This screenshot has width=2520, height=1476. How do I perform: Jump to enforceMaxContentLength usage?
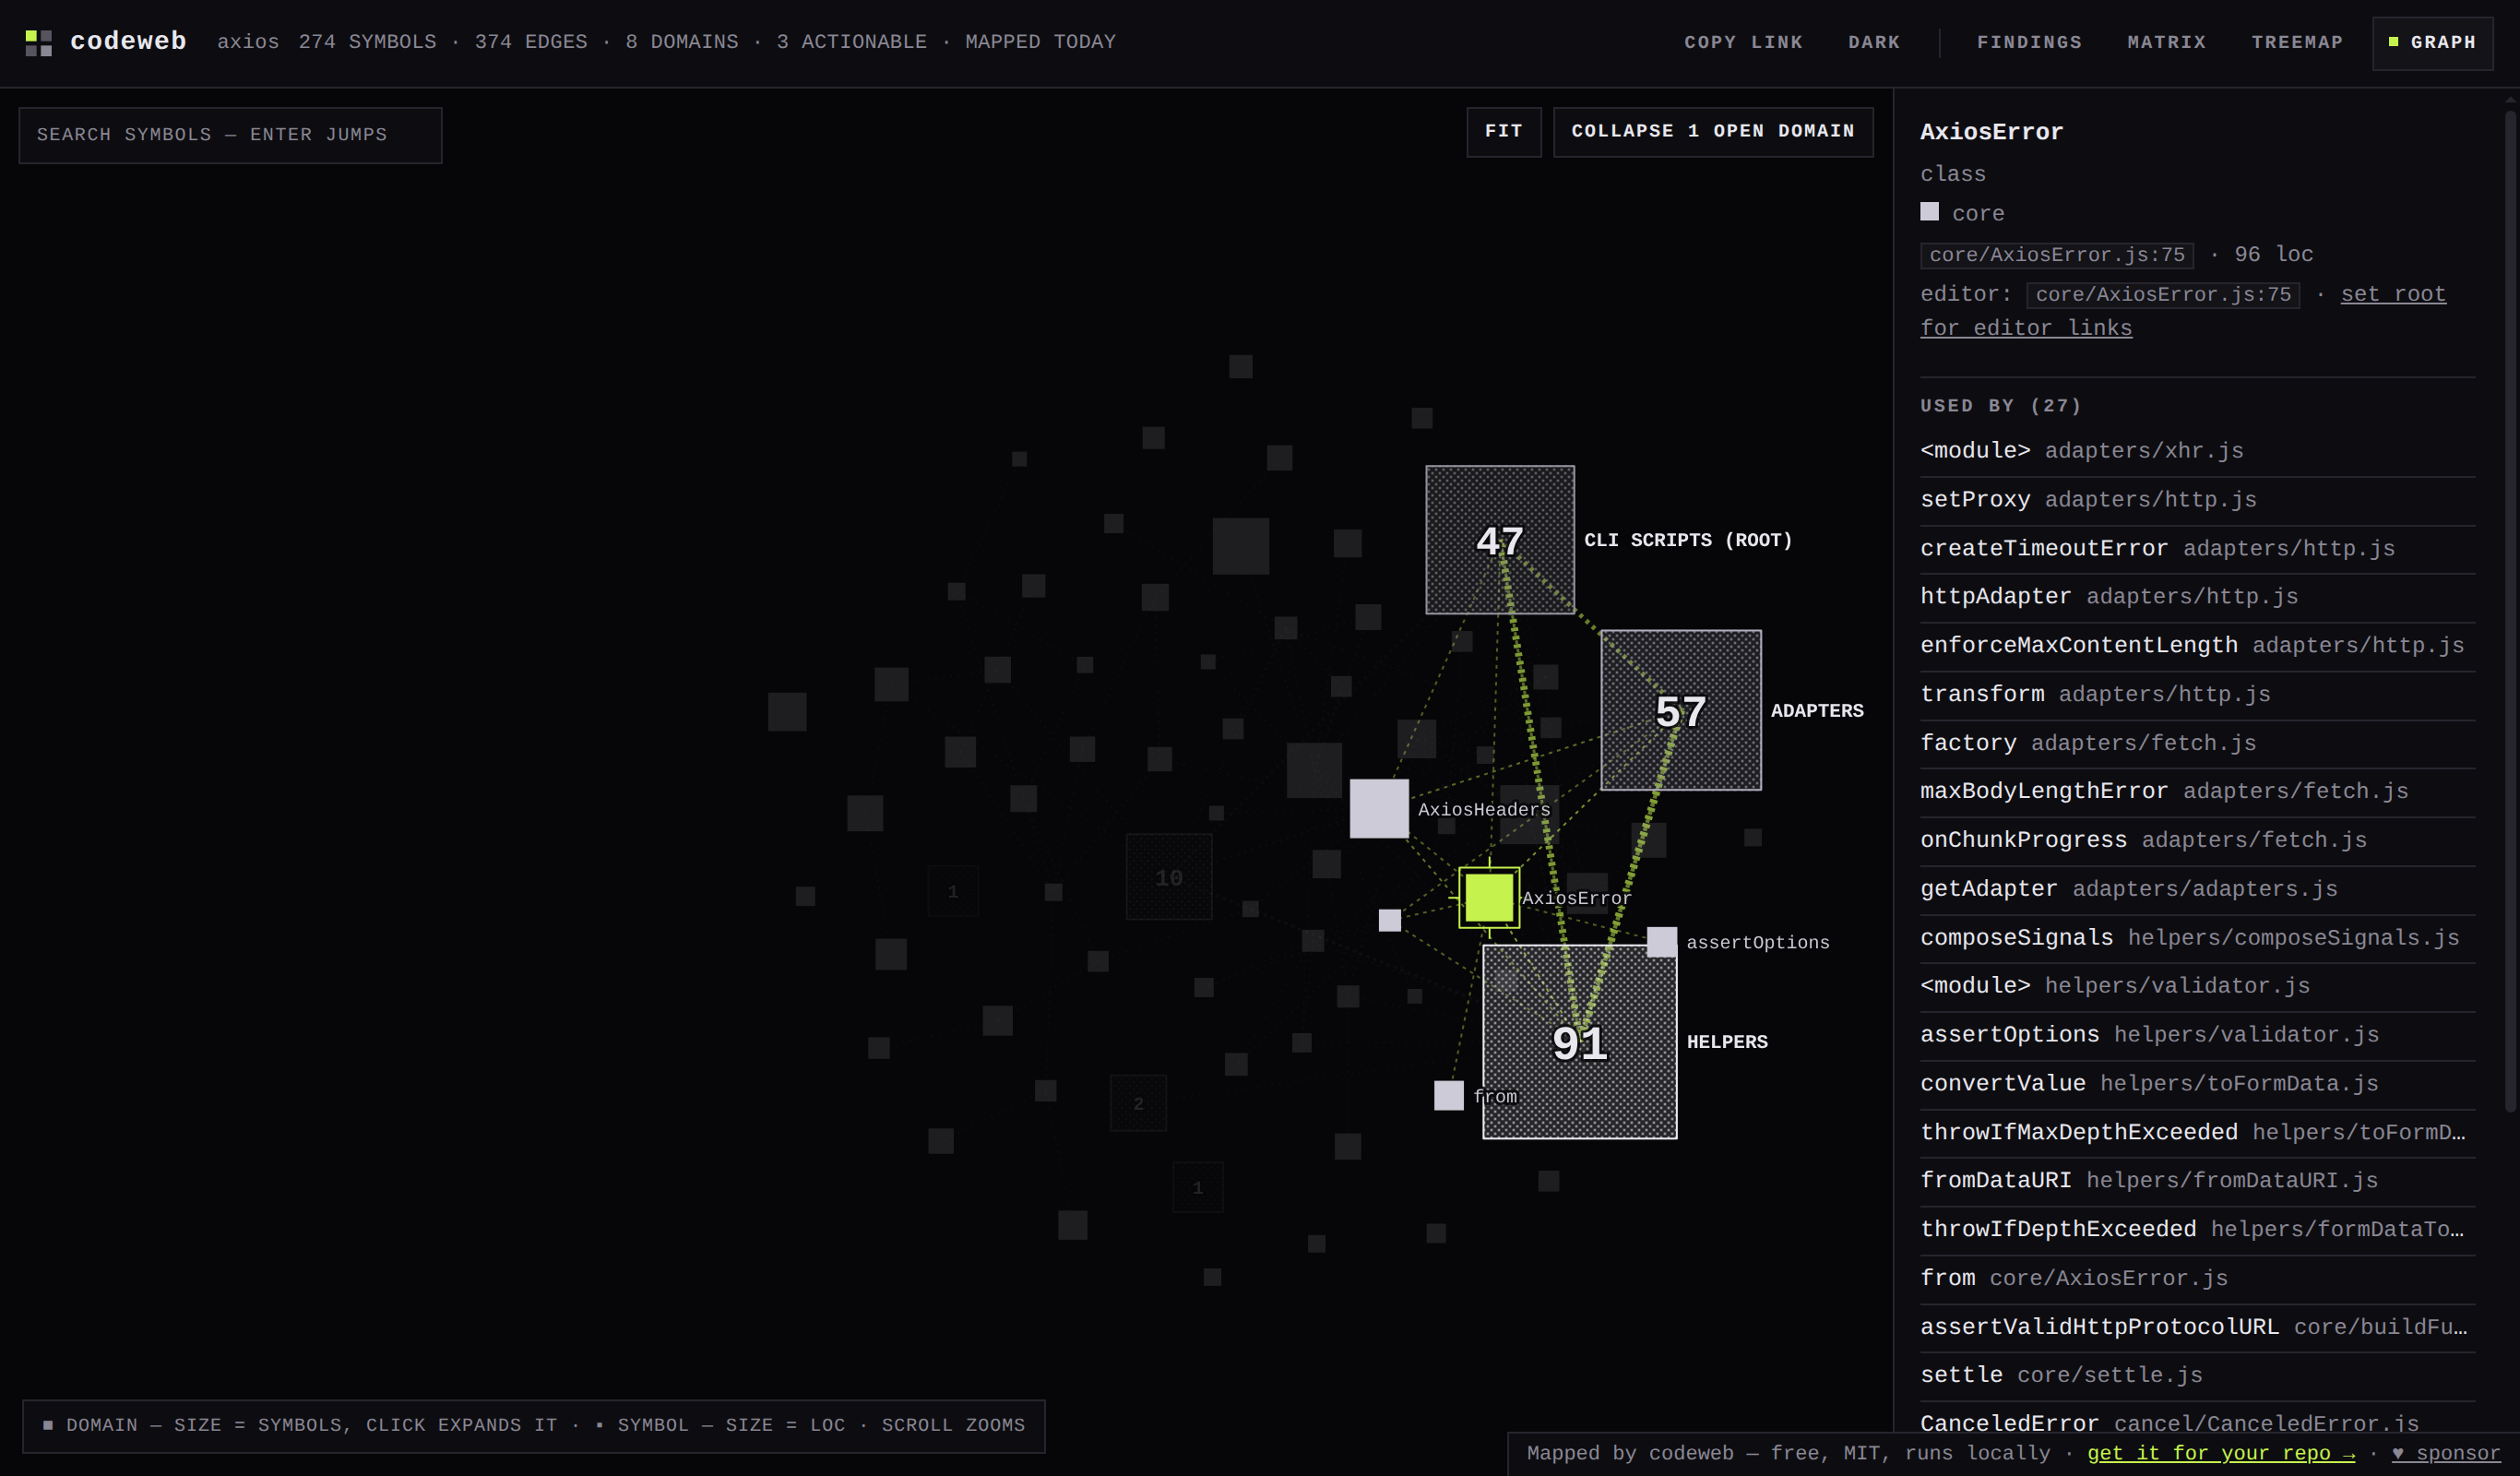(x=2197, y=646)
